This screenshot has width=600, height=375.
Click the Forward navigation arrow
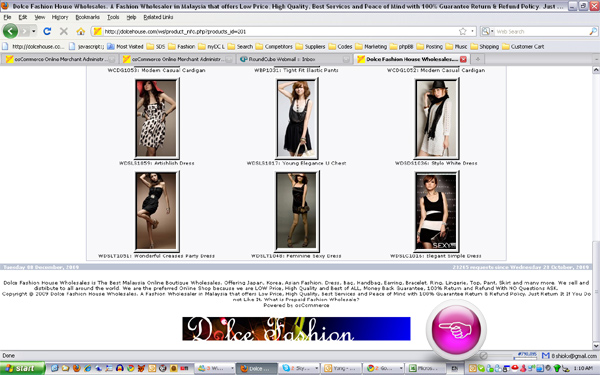tap(24, 31)
